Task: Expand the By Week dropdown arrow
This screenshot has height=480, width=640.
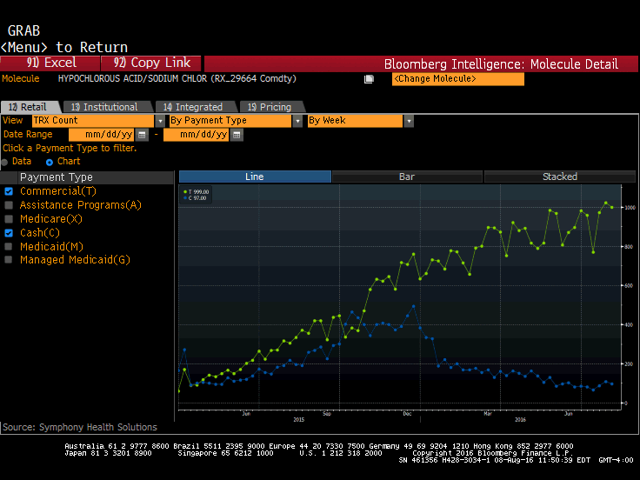Action: 409,121
